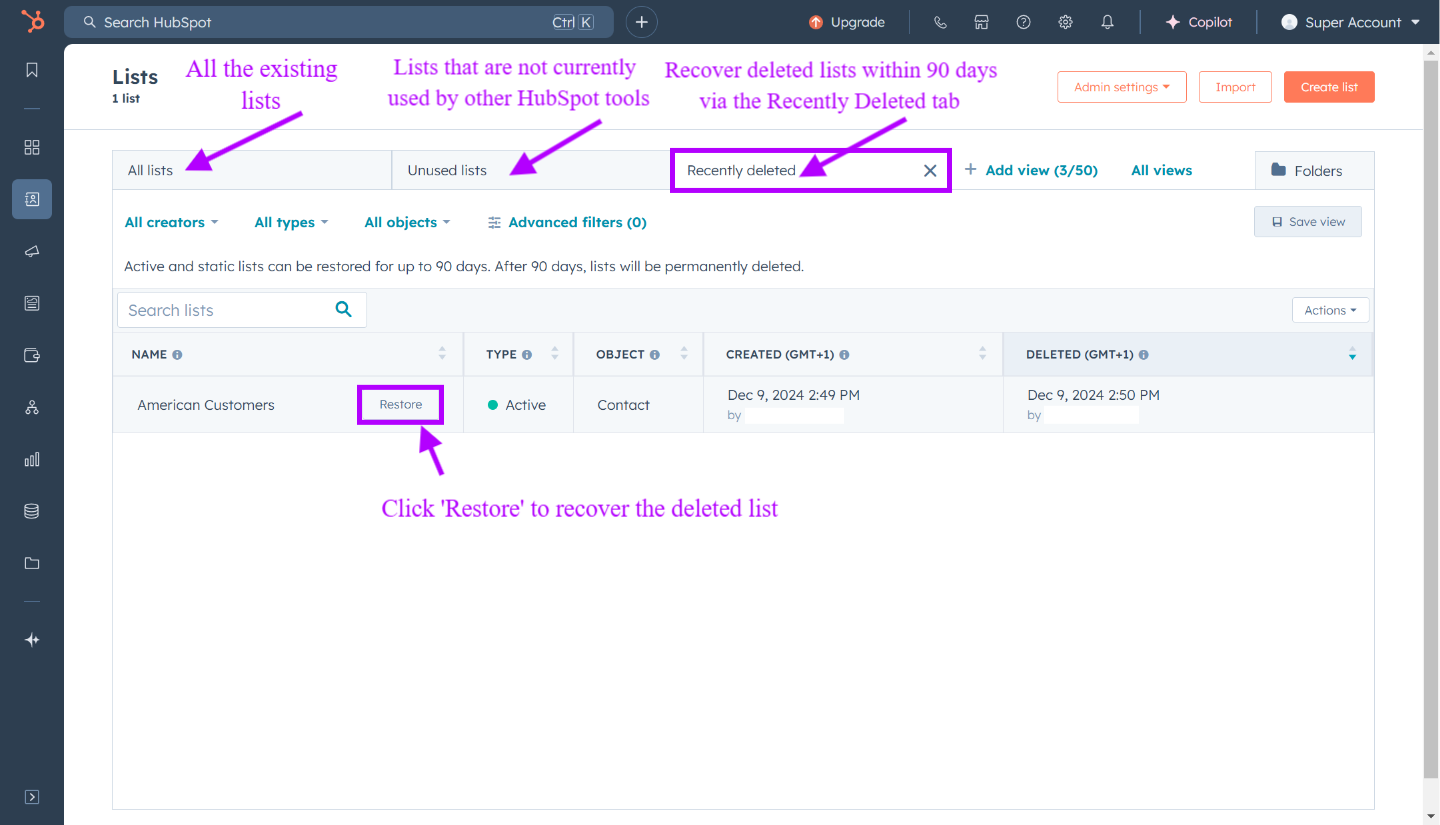Expand the All creators filter
Image resolution: width=1440 pixels, height=825 pixels.
pos(171,222)
